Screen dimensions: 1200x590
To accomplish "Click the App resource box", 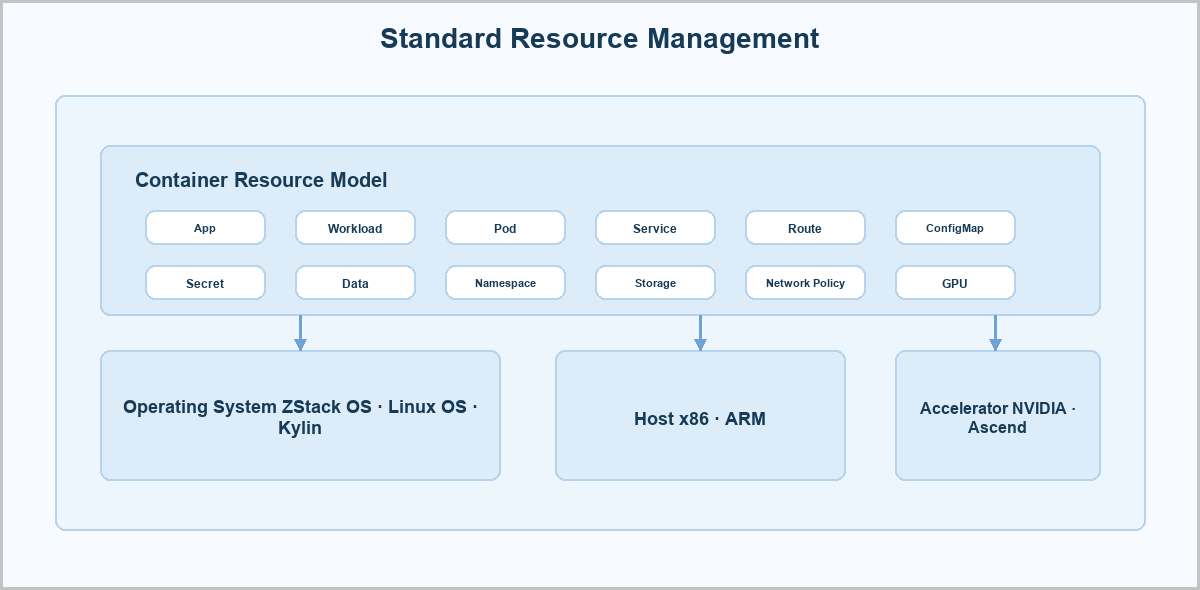I will [205, 228].
